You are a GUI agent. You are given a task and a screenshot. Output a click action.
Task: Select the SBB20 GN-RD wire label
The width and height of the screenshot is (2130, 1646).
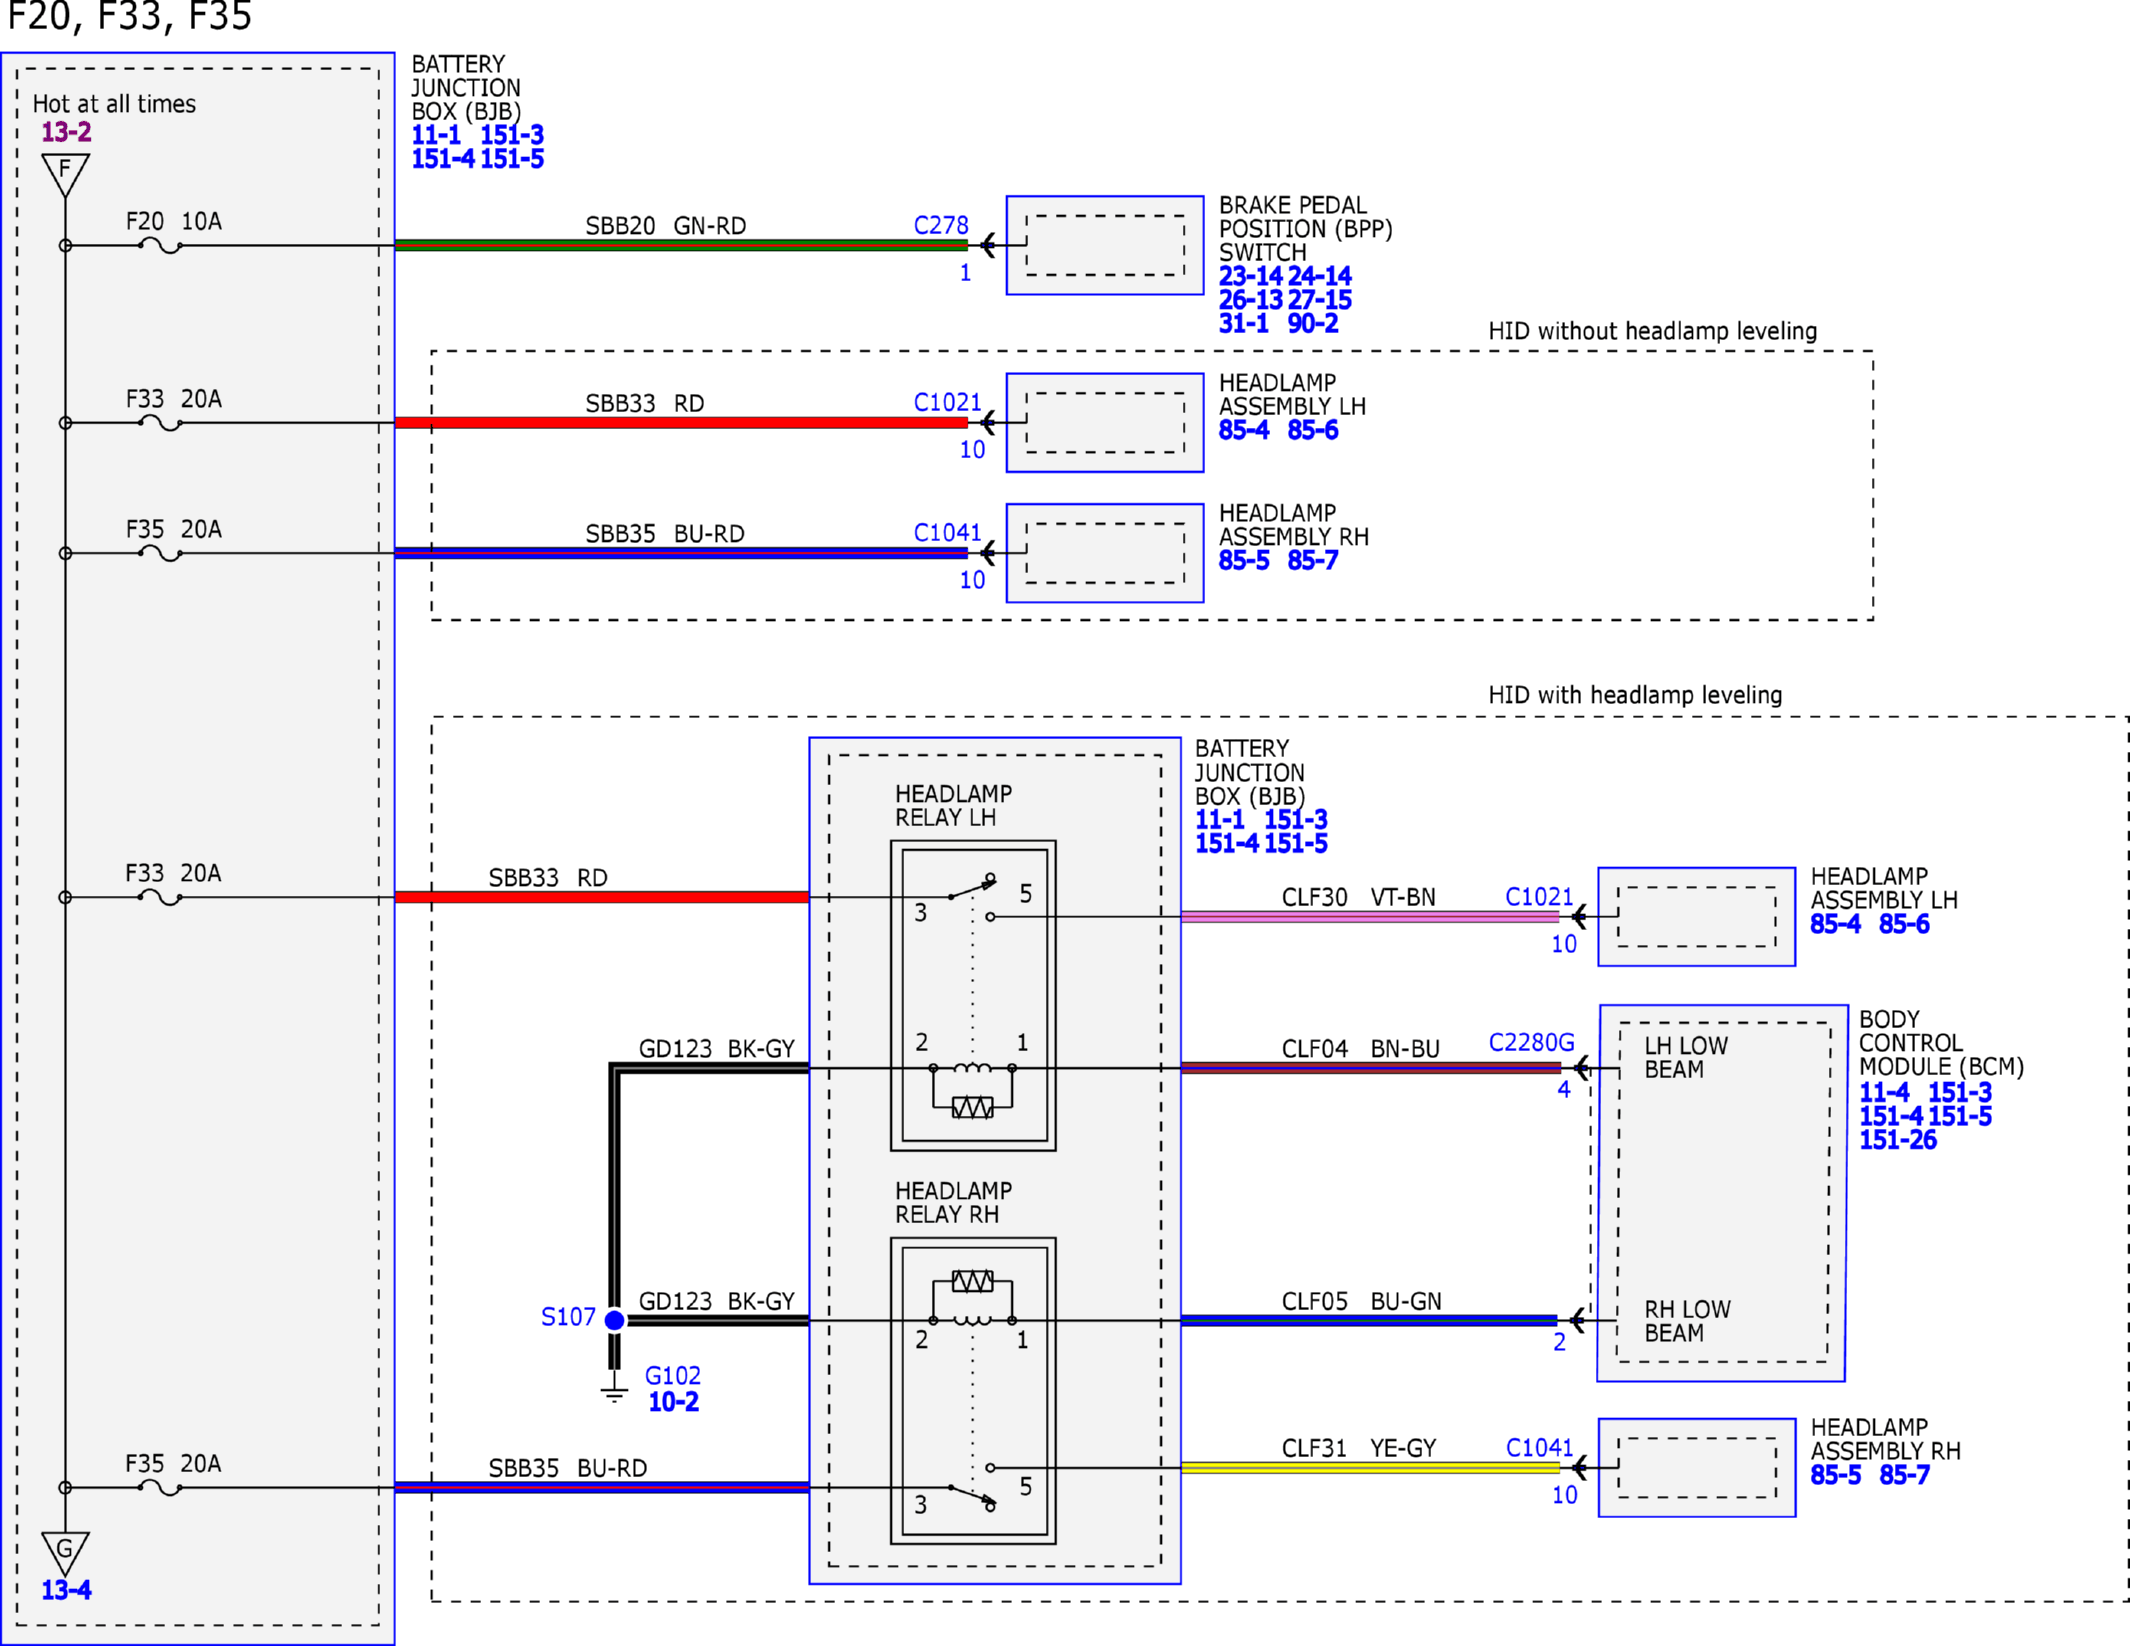[666, 226]
